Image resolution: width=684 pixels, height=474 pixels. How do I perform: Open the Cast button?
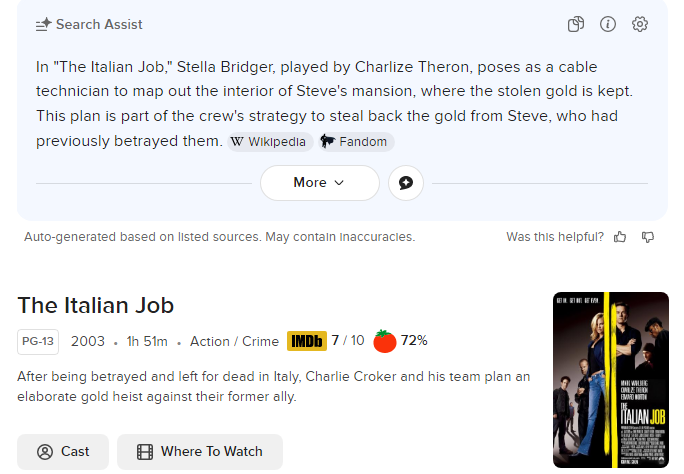pos(63,452)
